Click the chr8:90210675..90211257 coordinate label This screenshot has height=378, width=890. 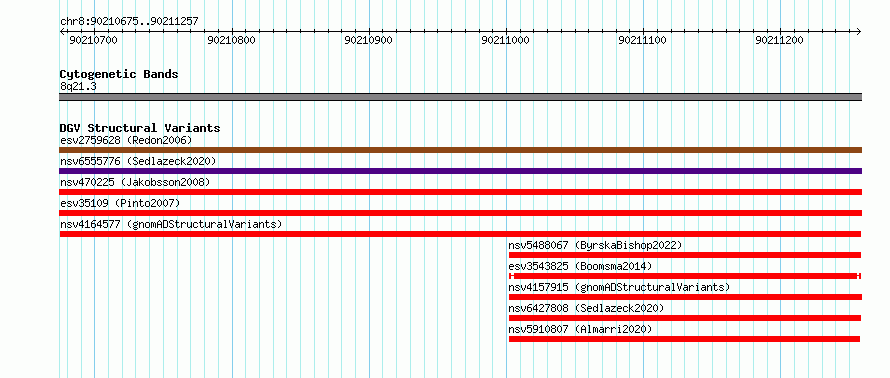pyautogui.click(x=129, y=22)
